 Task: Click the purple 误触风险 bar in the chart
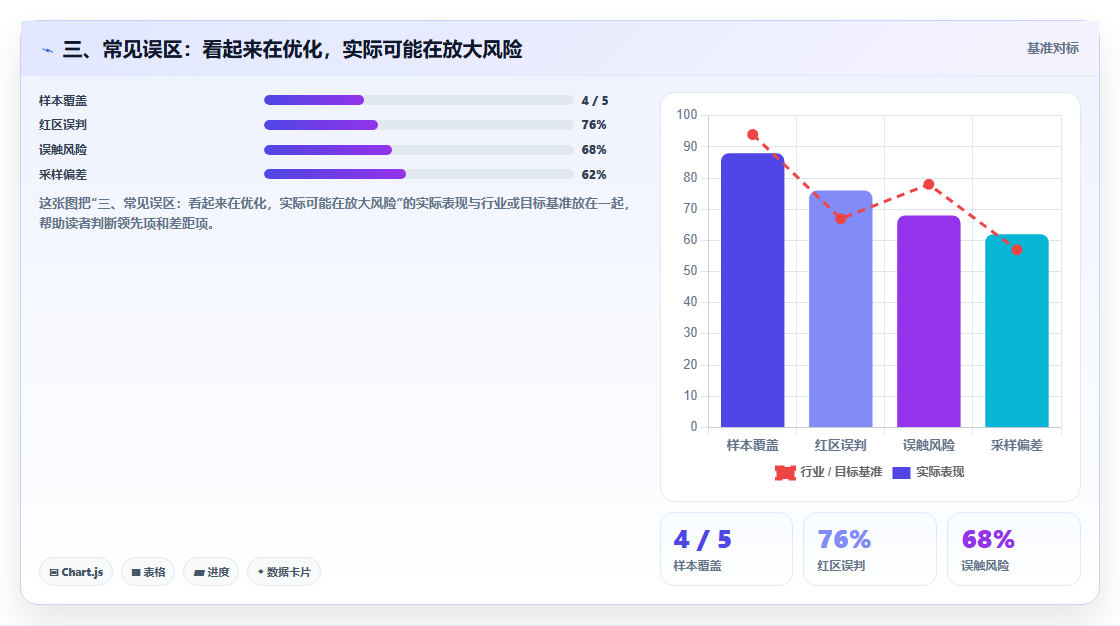click(929, 322)
